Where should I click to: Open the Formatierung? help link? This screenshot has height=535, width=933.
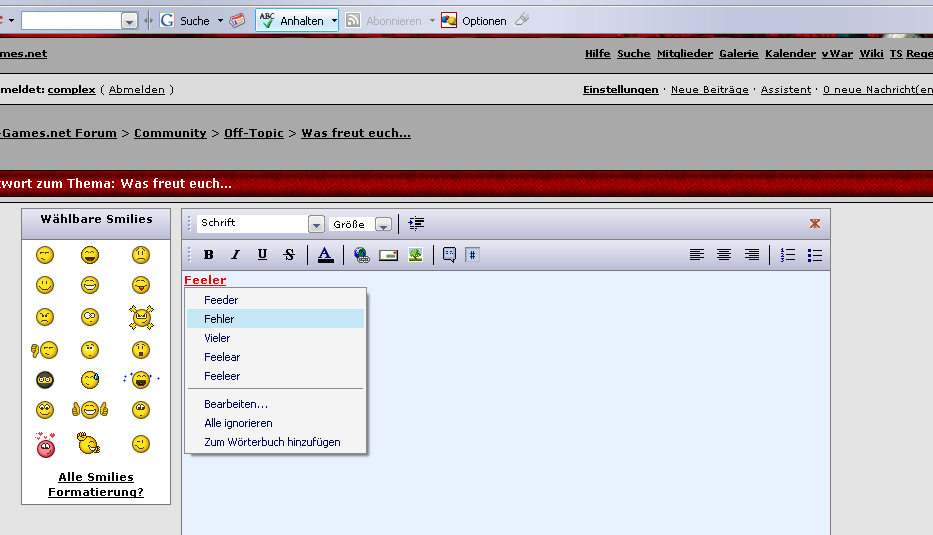tap(96, 492)
